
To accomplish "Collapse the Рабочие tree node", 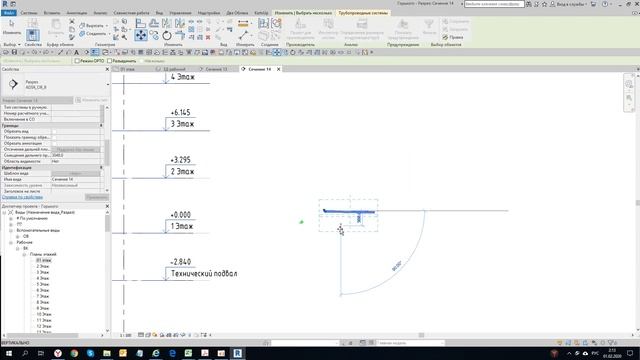I will pos(11,242).
